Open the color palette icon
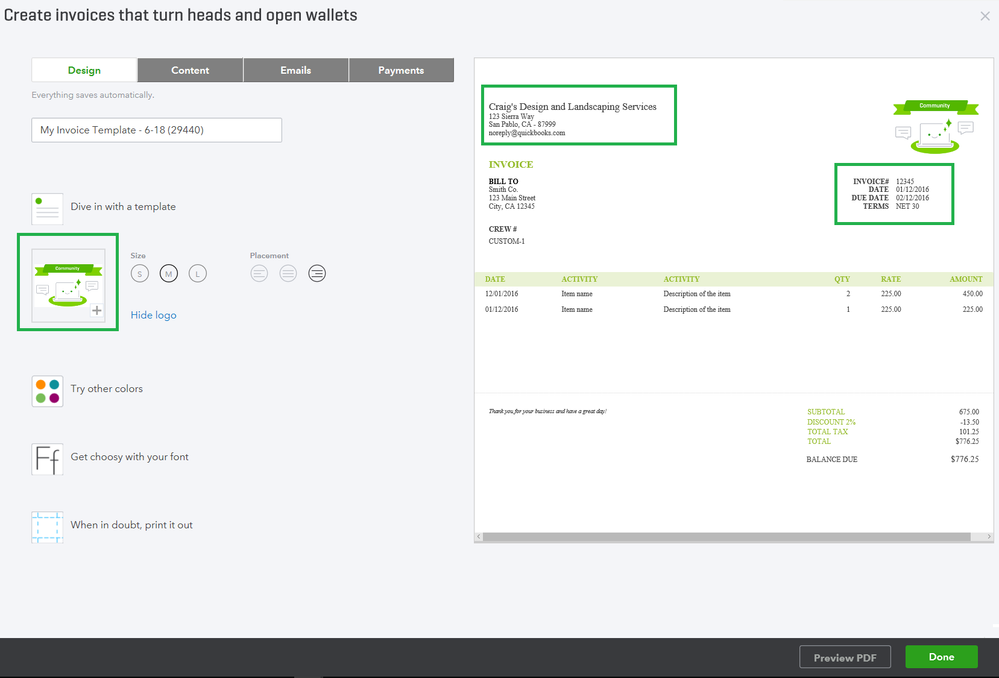The height and width of the screenshot is (678, 999). (47, 390)
